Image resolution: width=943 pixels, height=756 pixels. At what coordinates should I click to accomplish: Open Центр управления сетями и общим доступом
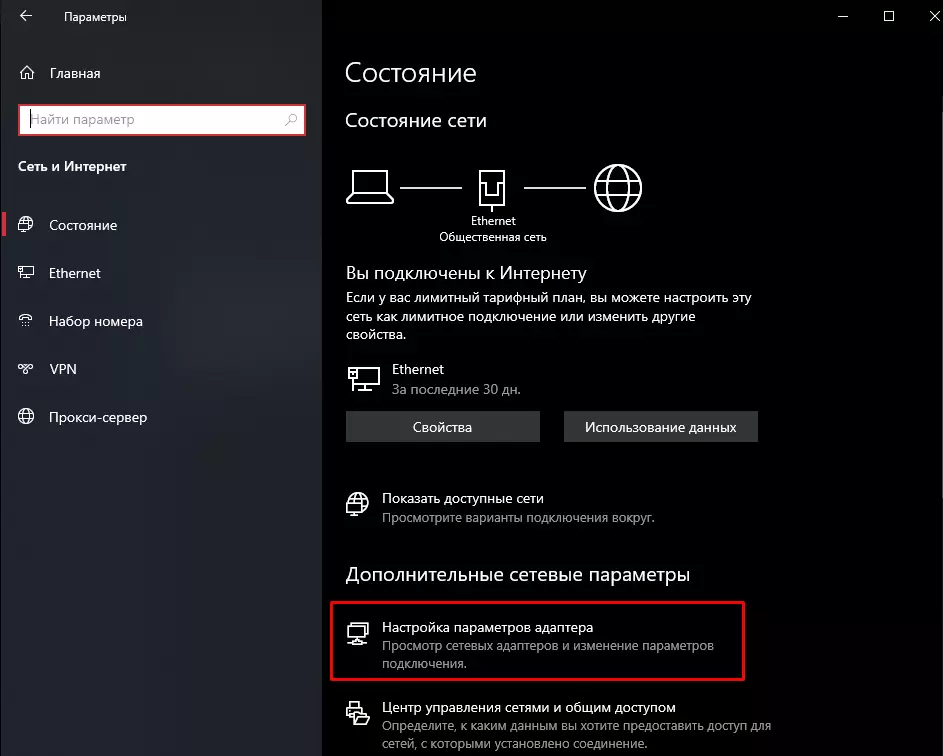(x=529, y=707)
